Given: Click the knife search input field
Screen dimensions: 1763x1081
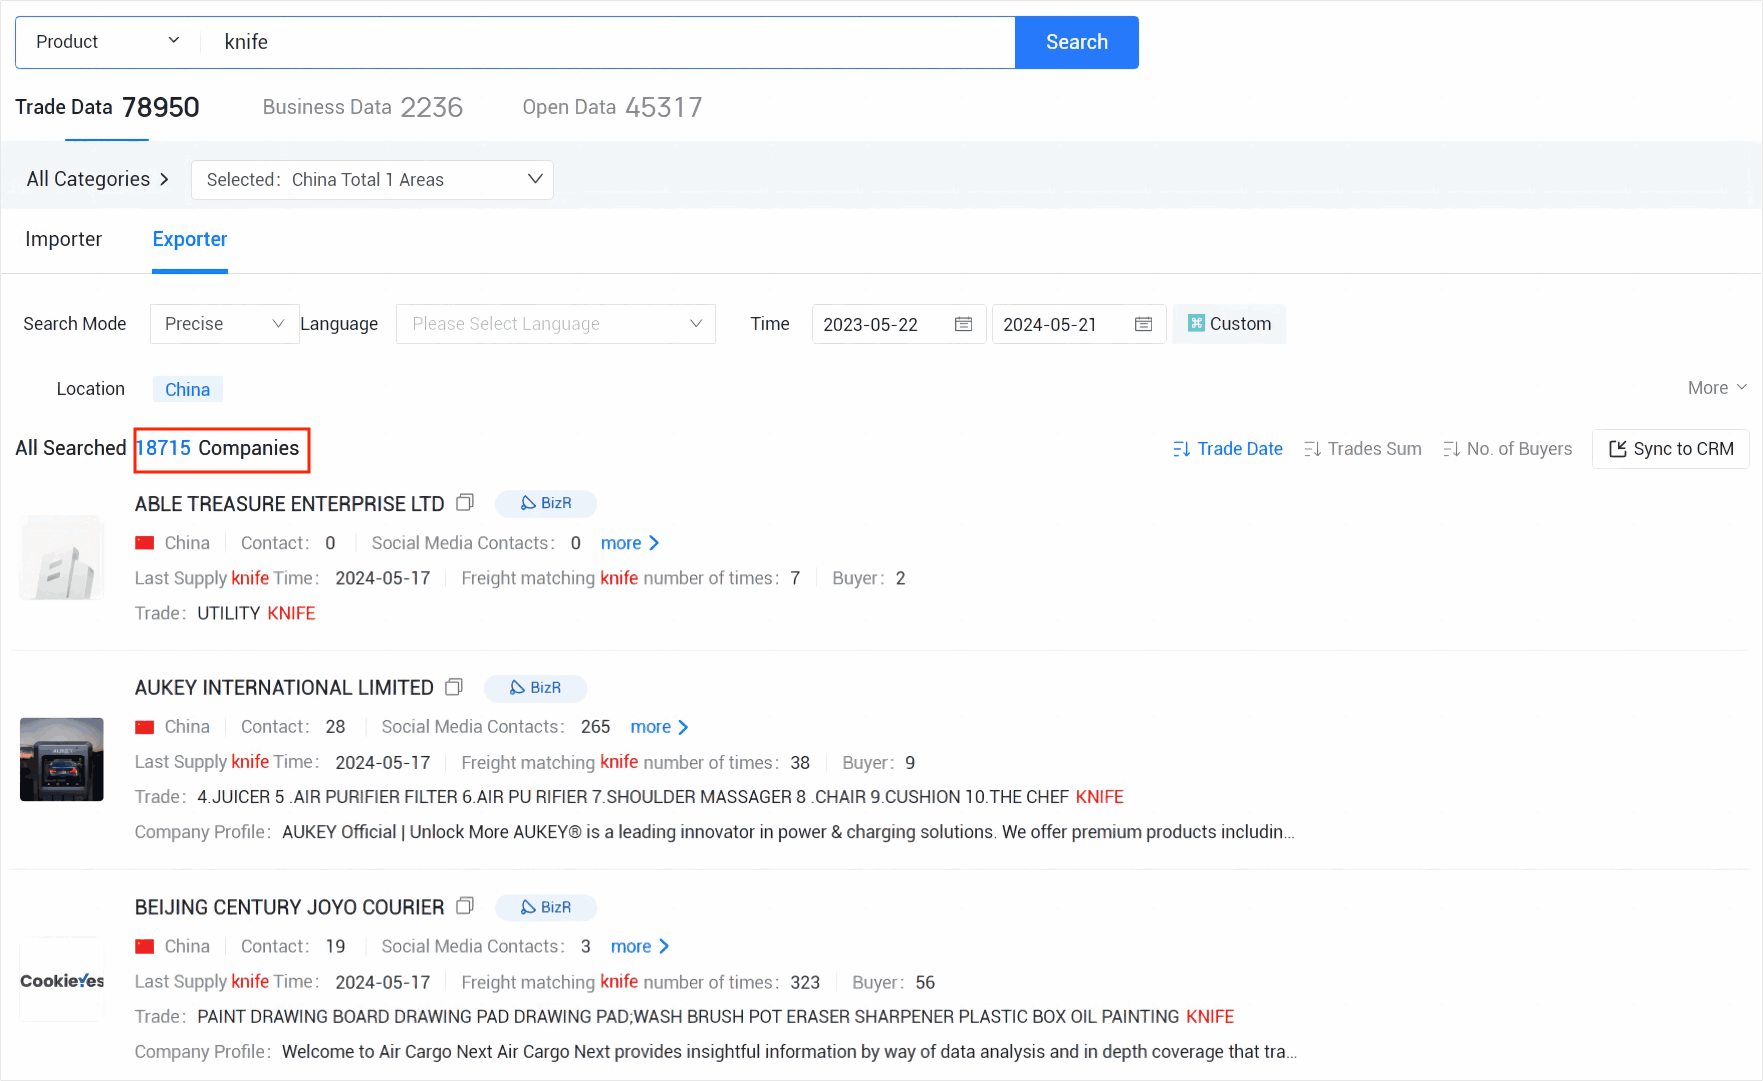Looking at the screenshot, I should tap(610, 42).
